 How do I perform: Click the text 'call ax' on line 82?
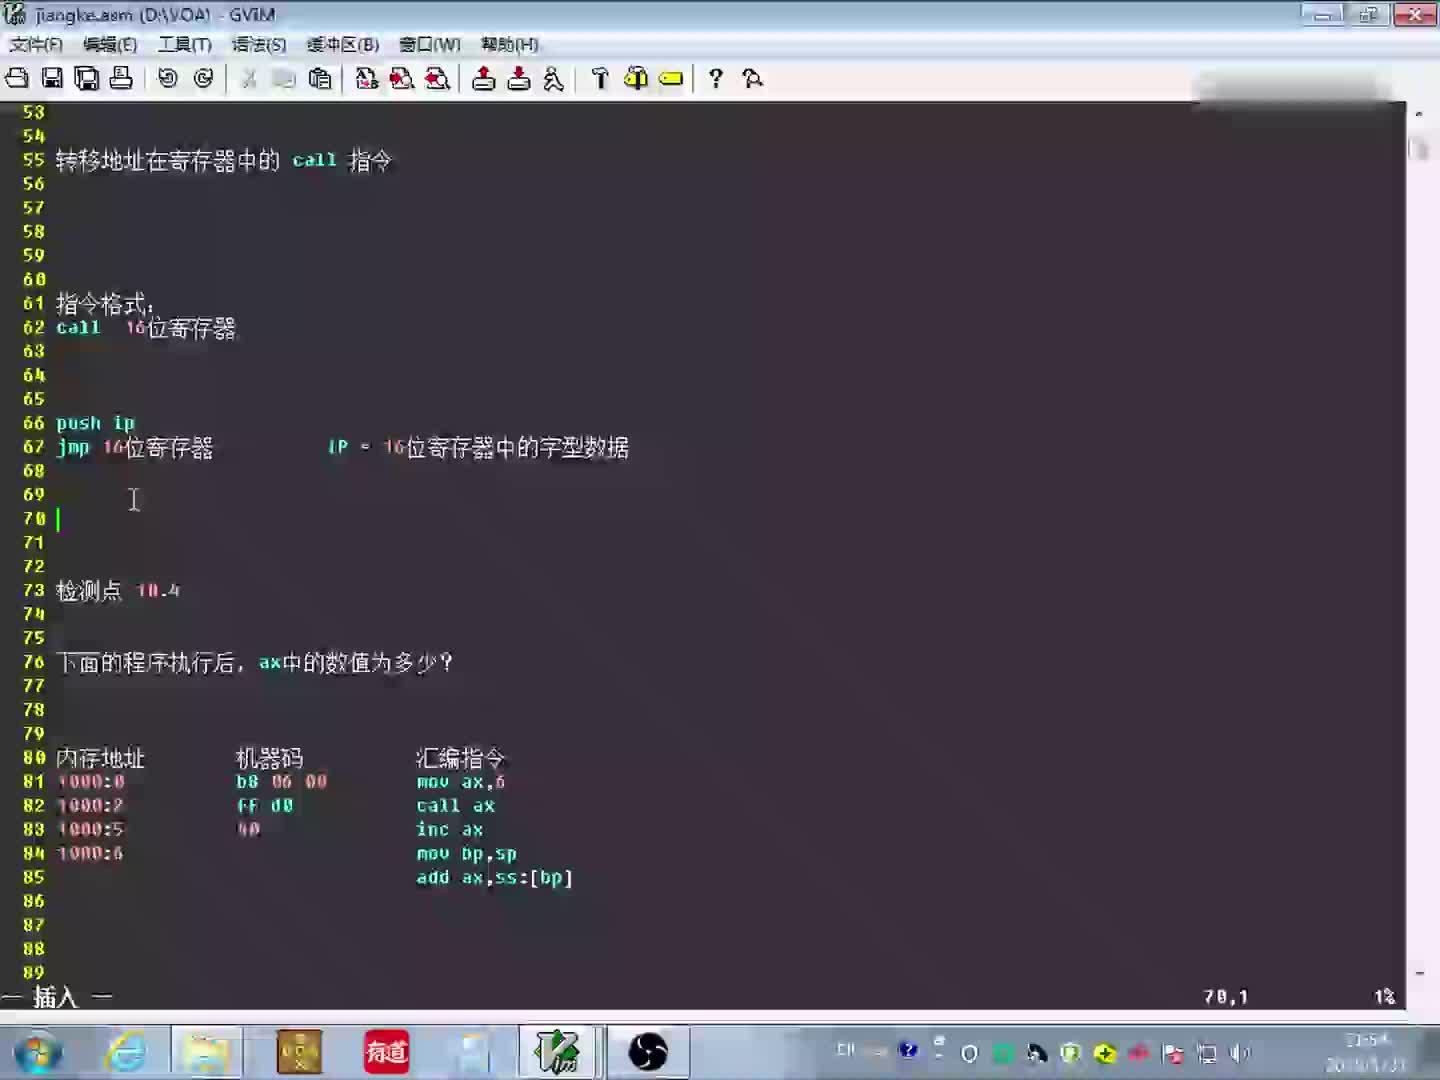click(x=456, y=806)
